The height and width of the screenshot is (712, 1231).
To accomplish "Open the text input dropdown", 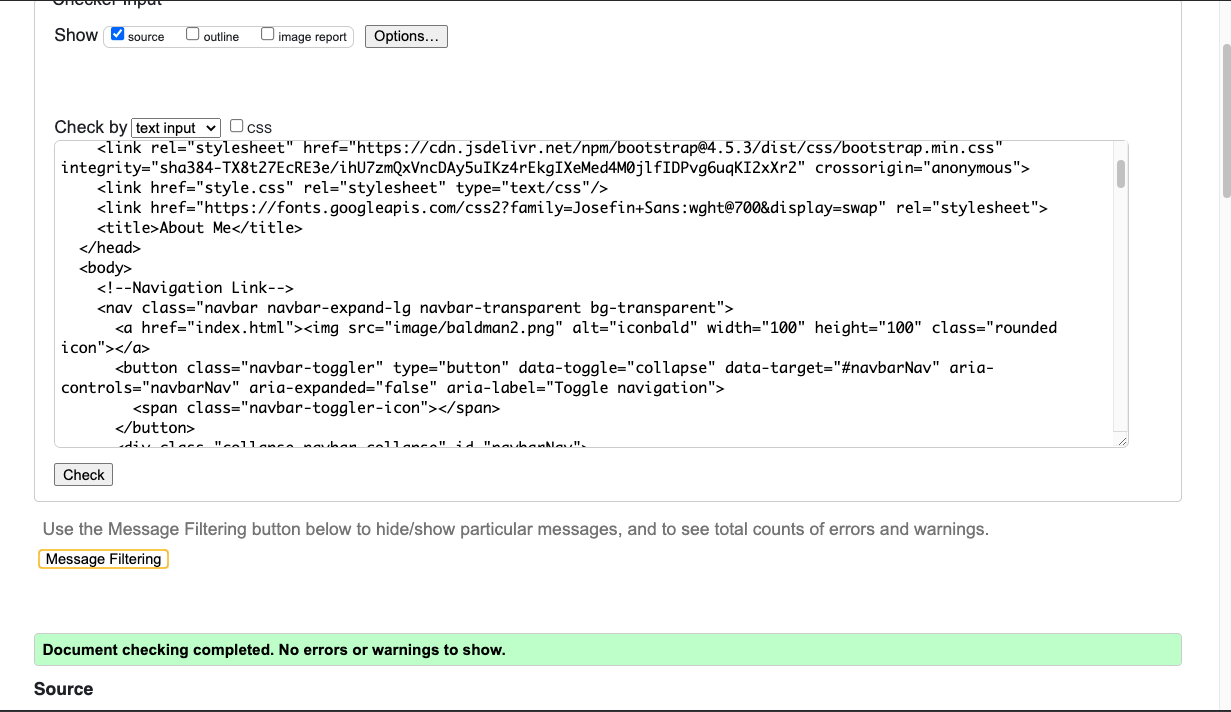I will (176, 128).
